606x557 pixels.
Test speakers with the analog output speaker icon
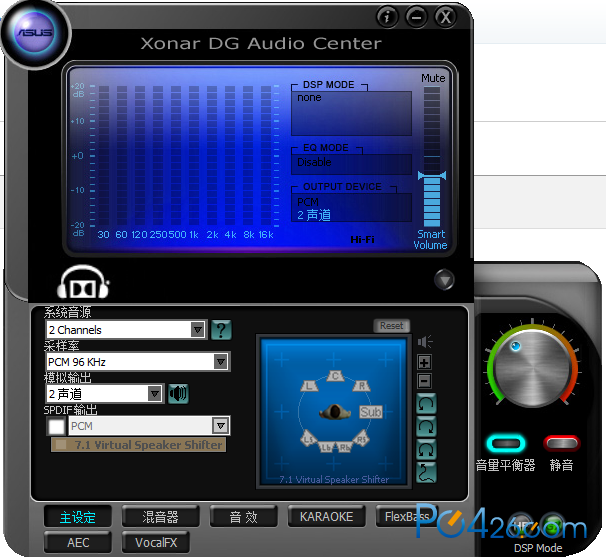pos(178,394)
